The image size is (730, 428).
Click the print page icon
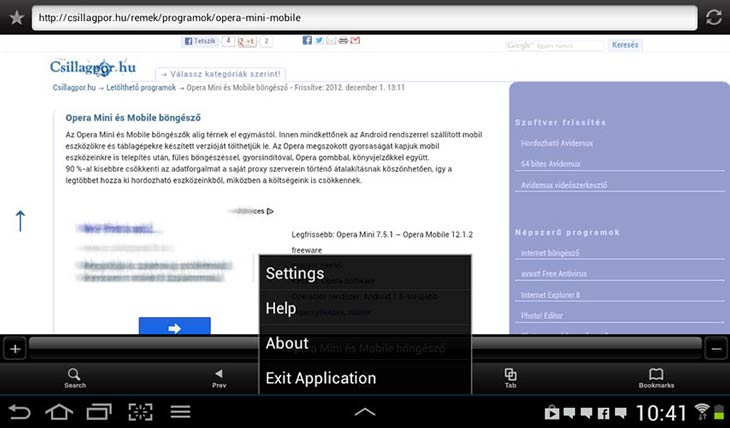click(x=343, y=41)
